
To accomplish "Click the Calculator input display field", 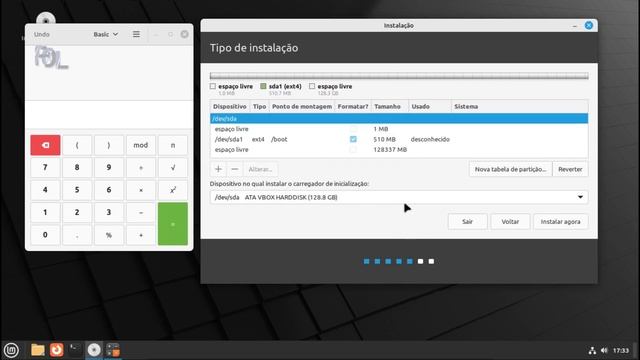I will pyautogui.click(x=109, y=115).
